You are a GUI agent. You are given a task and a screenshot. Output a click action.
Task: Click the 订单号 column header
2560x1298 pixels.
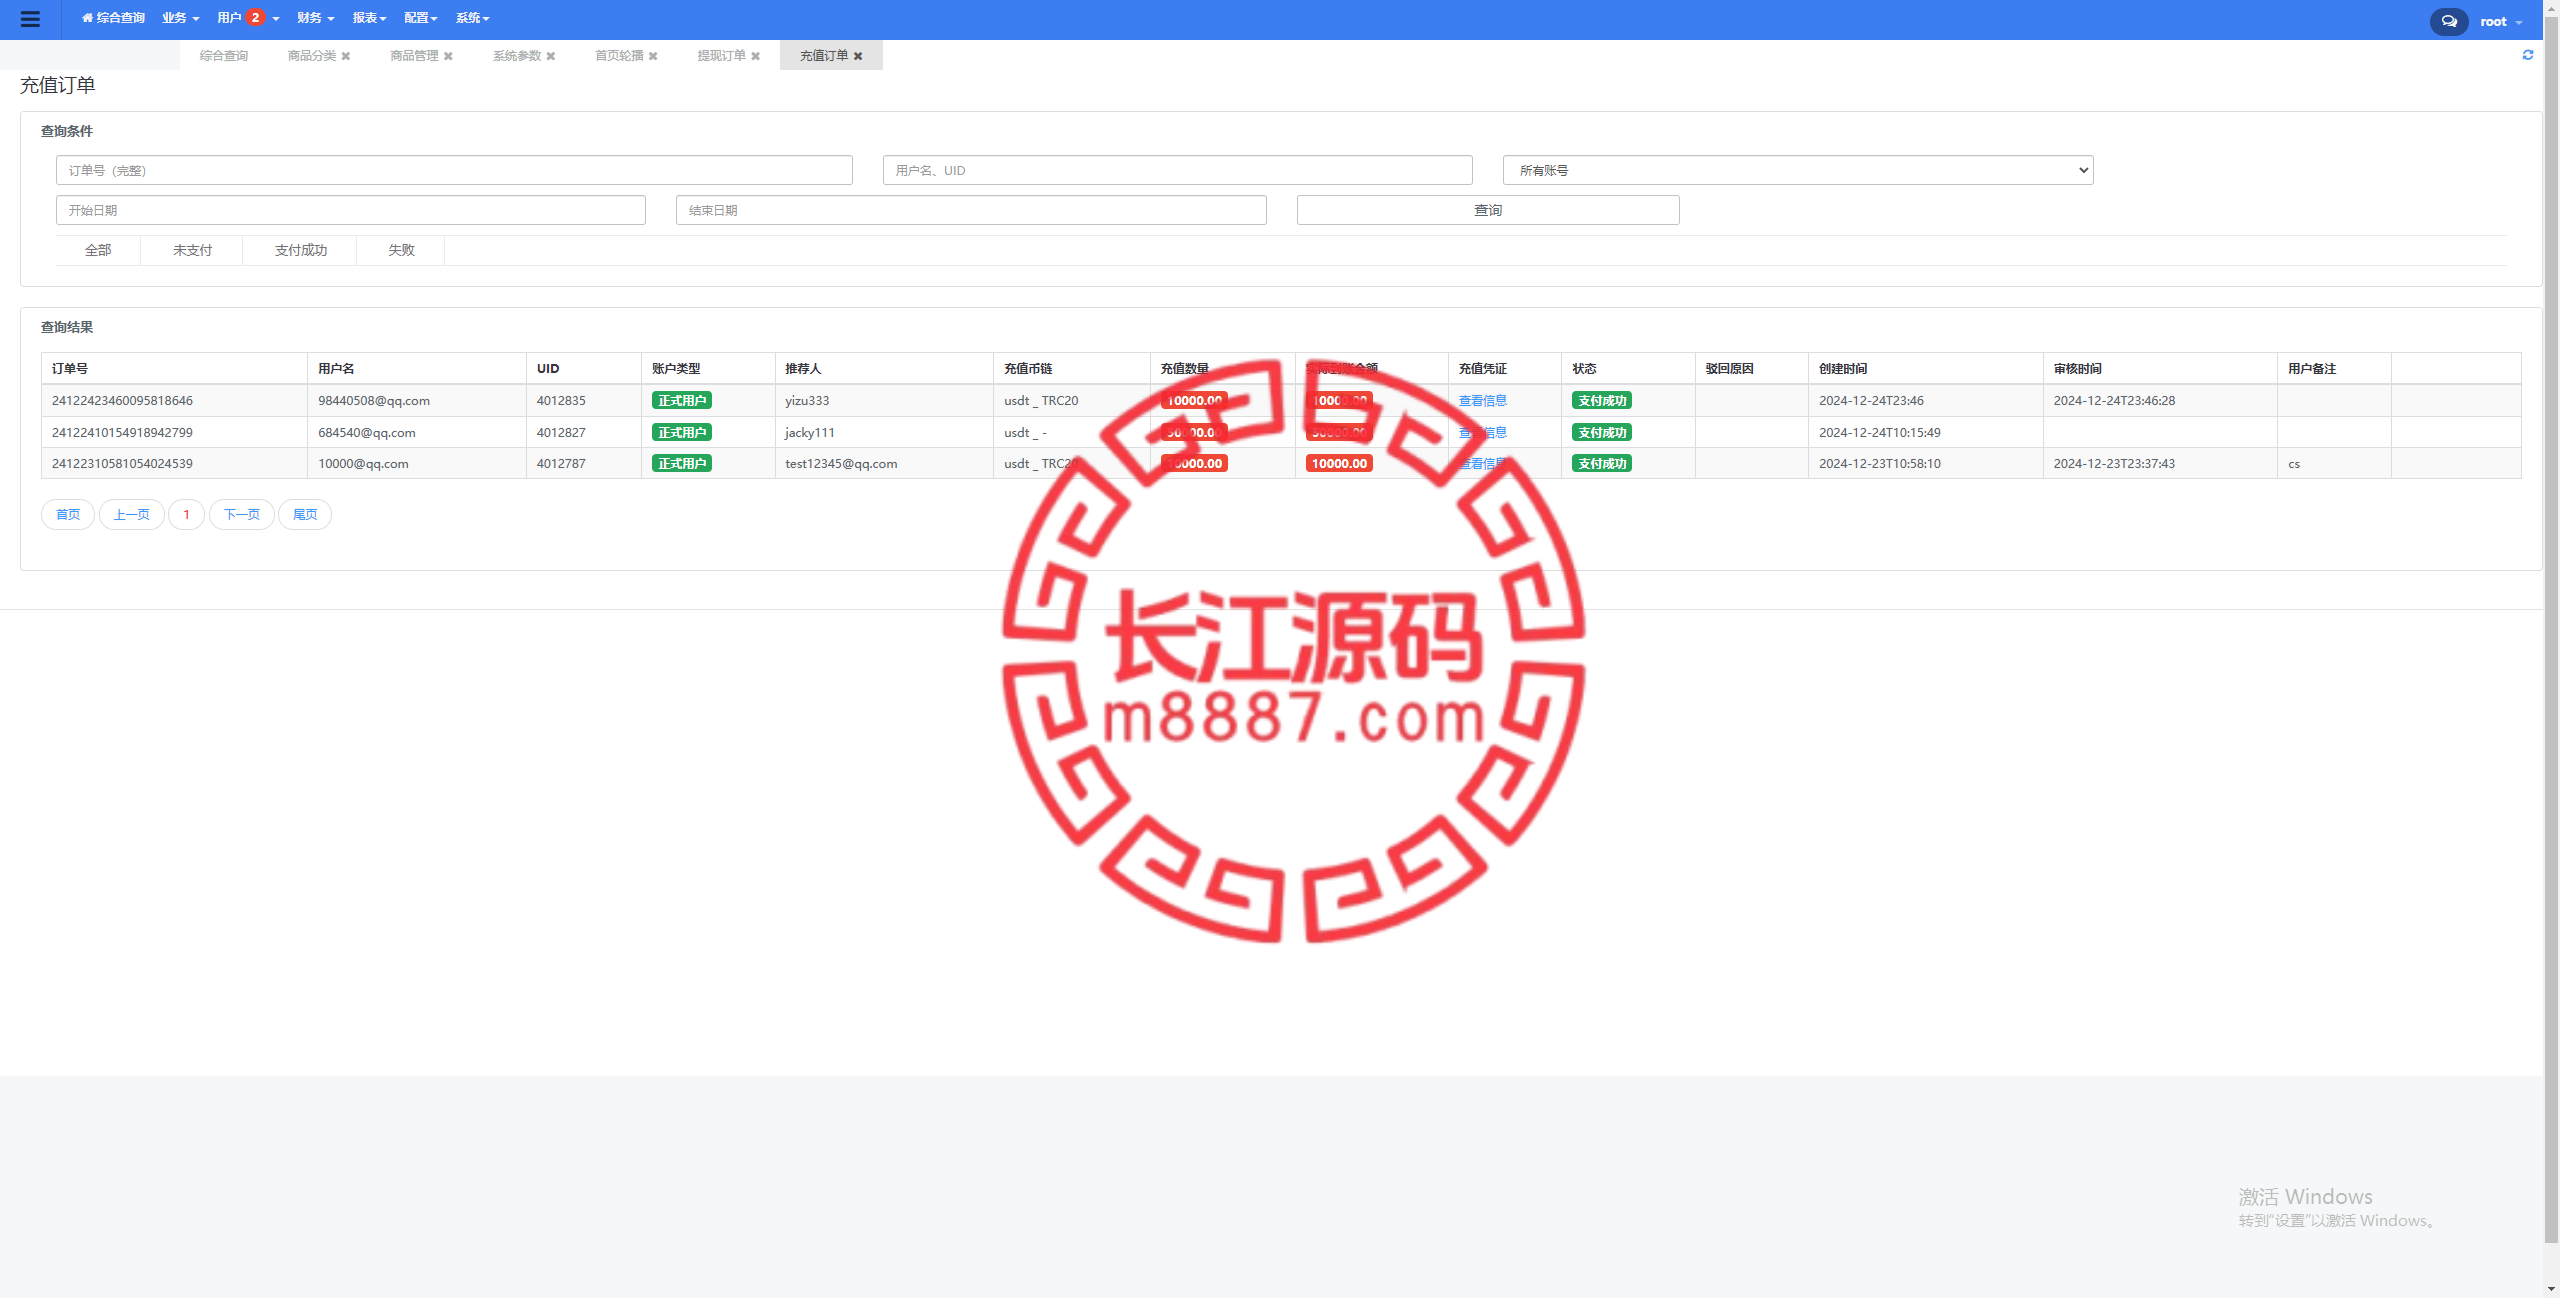[70, 369]
